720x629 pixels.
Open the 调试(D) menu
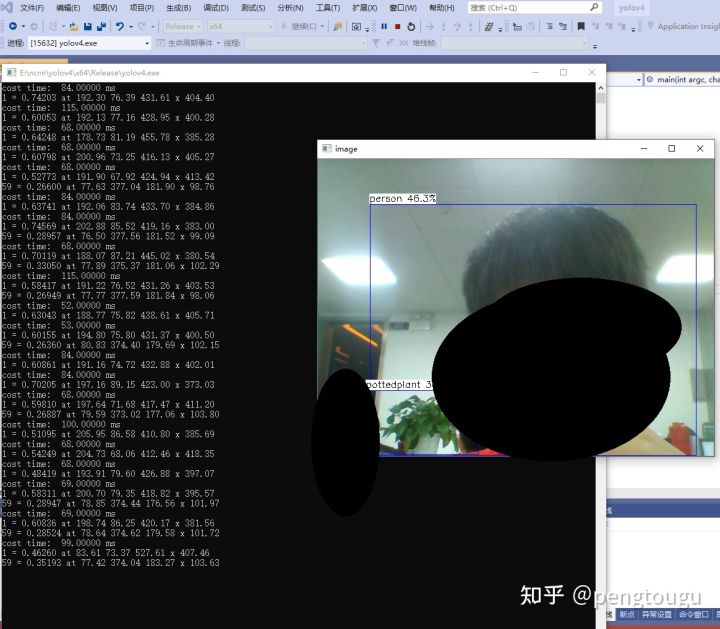tap(215, 8)
